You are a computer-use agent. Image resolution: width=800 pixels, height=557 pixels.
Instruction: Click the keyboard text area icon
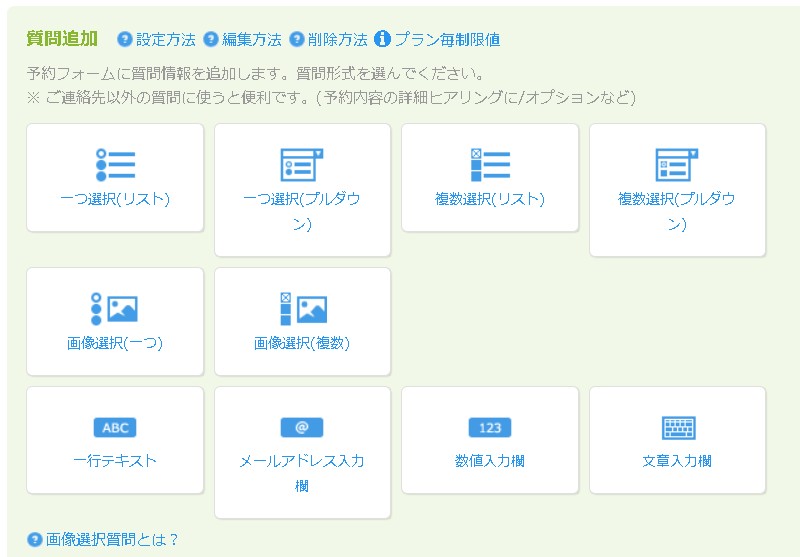[677, 428]
